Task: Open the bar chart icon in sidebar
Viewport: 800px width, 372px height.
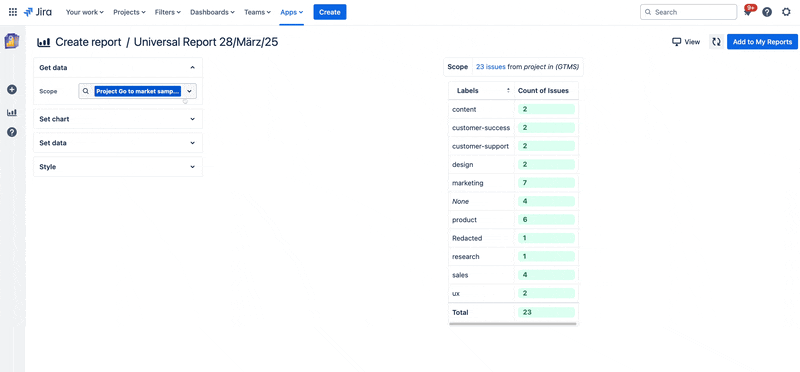Action: (12, 112)
